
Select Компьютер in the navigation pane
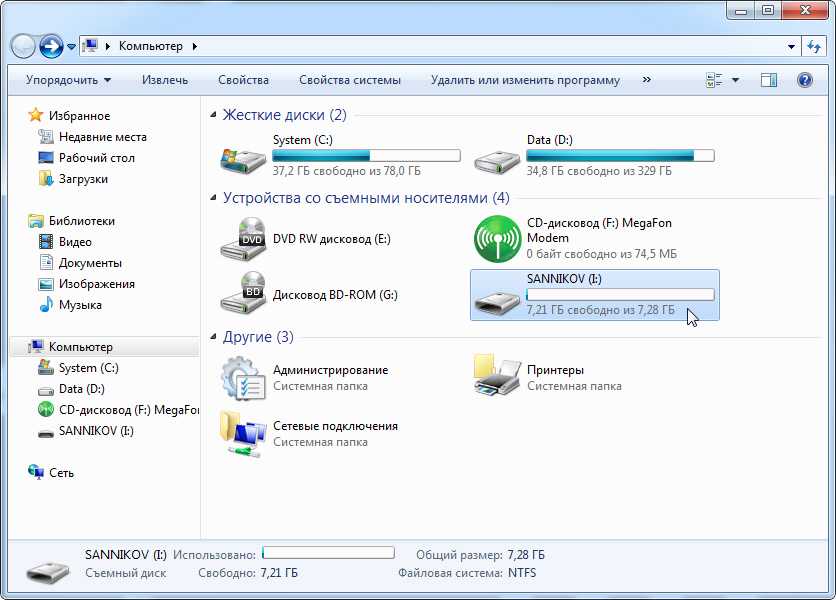[81, 347]
